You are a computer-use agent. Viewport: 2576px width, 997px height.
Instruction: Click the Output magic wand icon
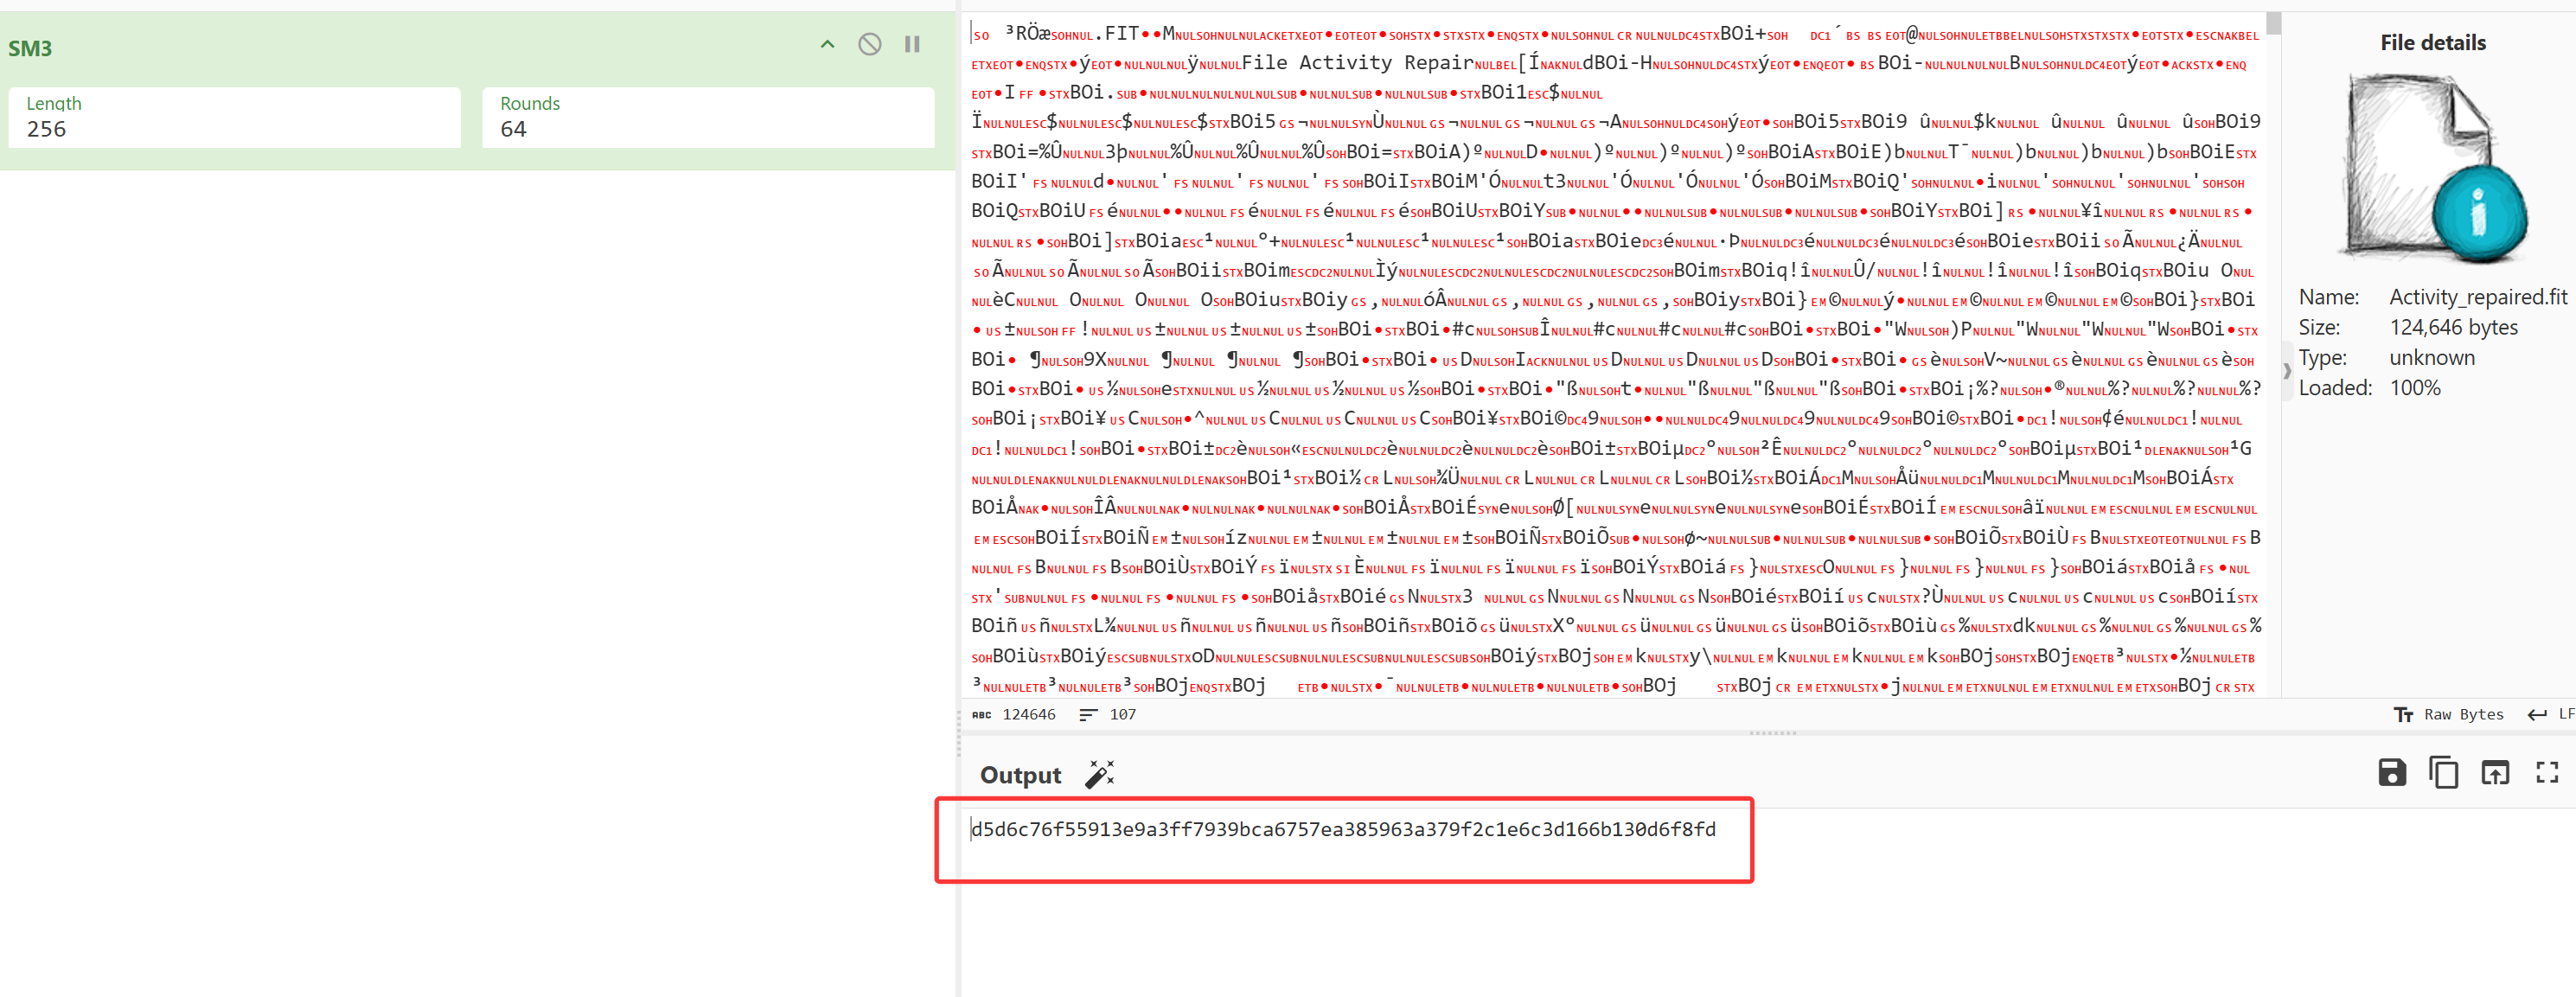coord(1099,774)
